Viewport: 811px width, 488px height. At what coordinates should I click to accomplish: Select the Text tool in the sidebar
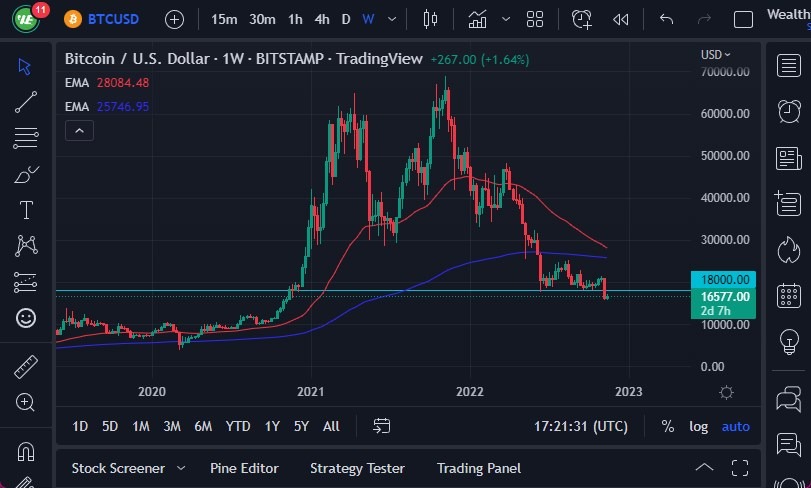(x=26, y=210)
